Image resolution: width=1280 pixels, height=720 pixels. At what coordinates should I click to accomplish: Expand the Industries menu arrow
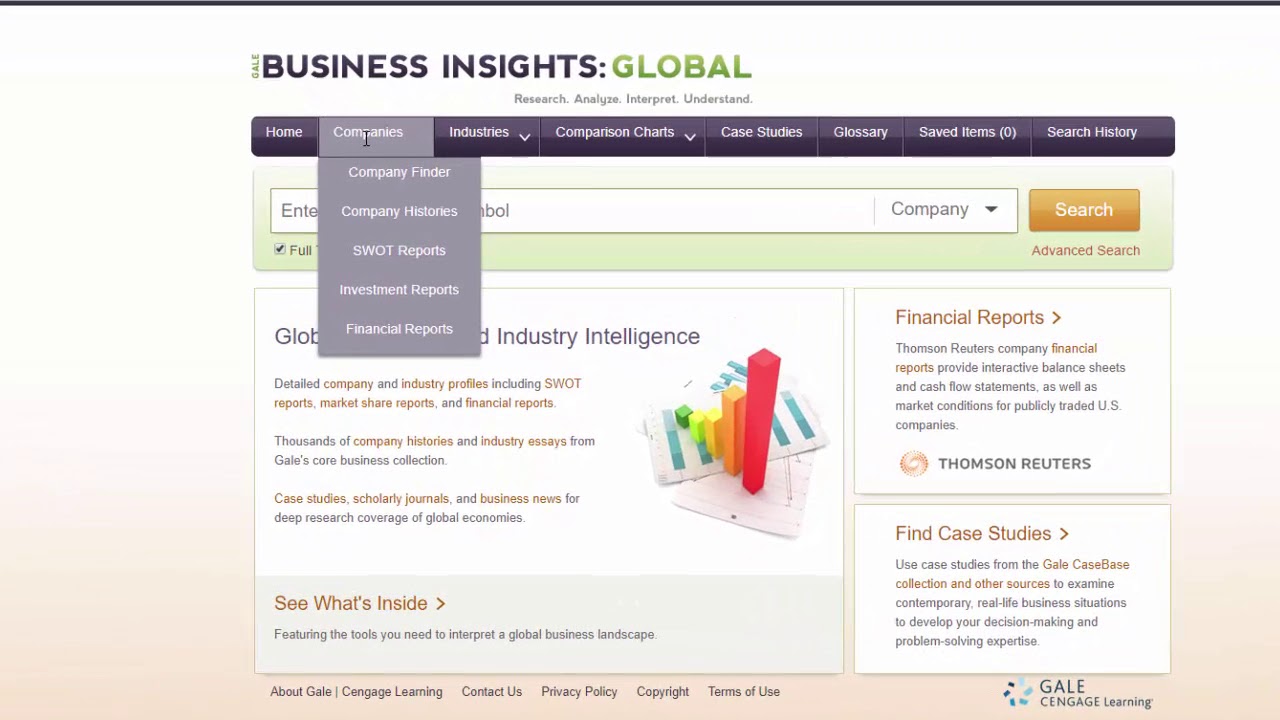pos(524,137)
